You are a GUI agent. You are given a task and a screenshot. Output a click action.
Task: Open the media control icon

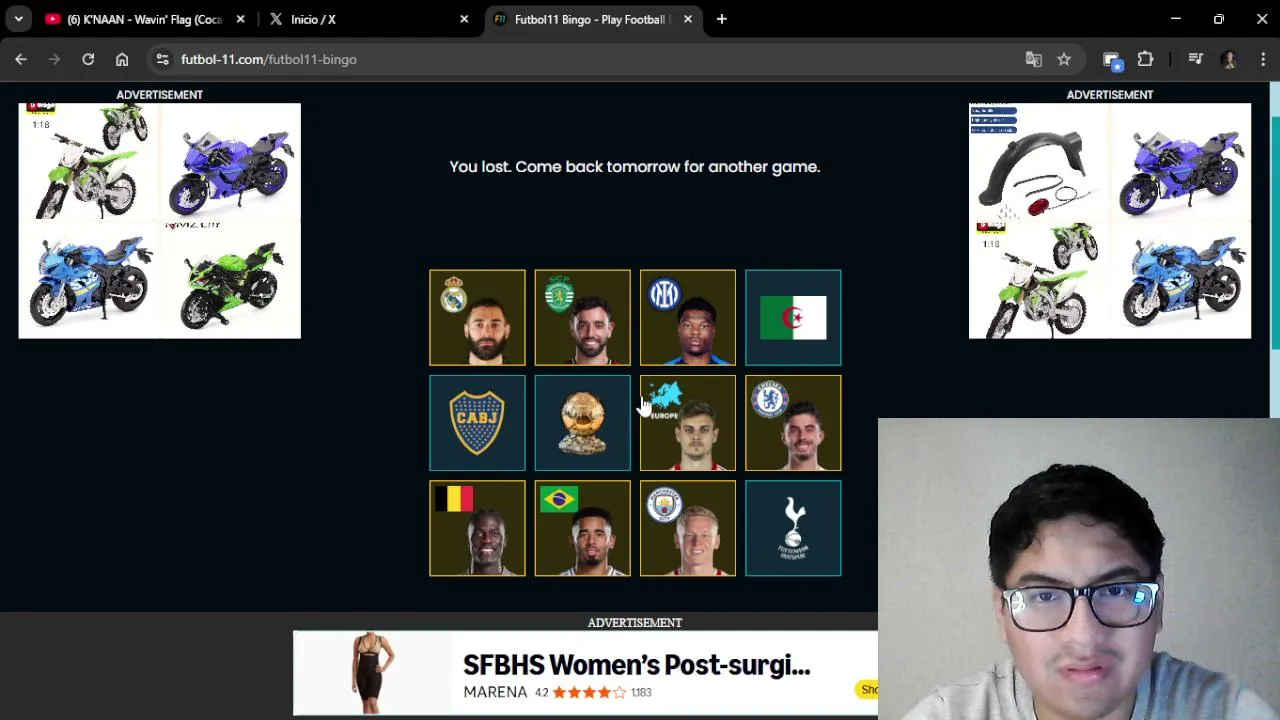(x=1195, y=59)
